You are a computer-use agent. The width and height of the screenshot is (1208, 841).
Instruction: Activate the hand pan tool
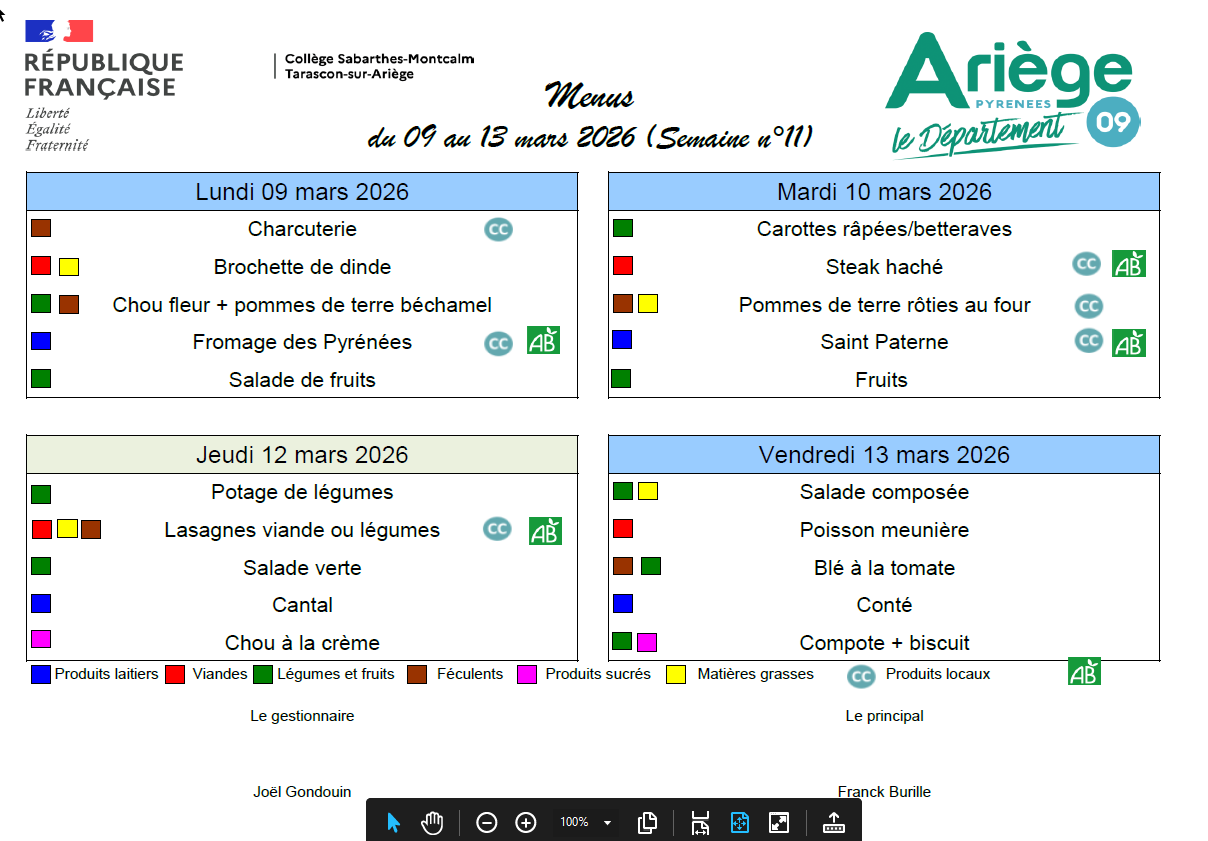432,822
